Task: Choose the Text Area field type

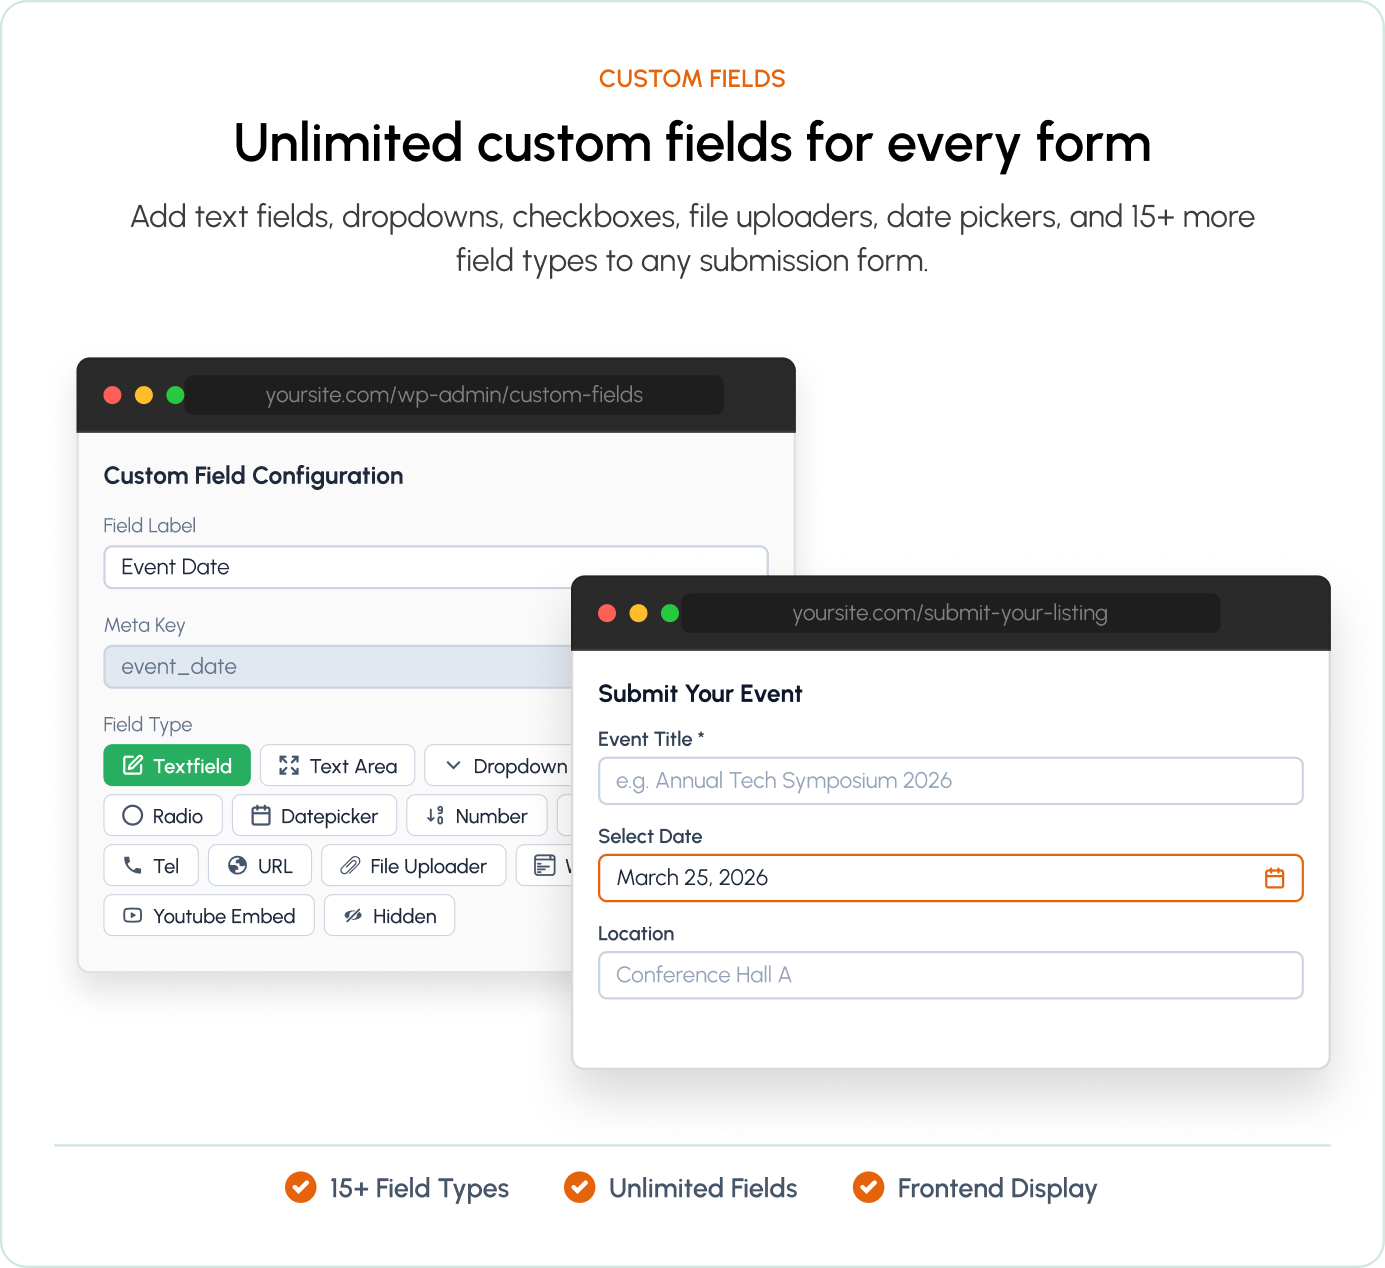Action: (x=338, y=766)
